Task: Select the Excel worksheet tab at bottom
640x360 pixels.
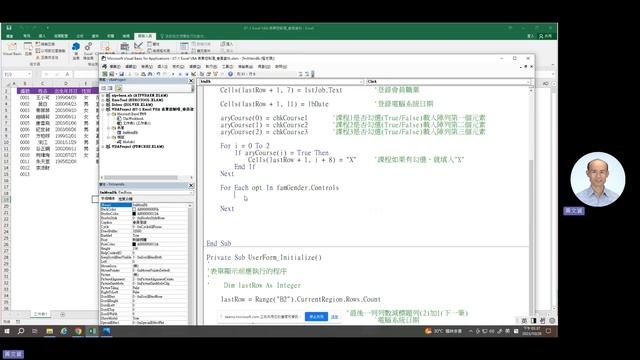Action: point(40,314)
